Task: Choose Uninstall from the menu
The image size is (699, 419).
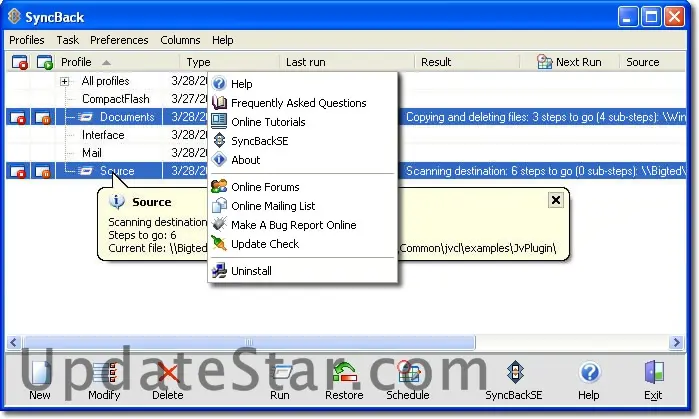Action: click(303, 271)
